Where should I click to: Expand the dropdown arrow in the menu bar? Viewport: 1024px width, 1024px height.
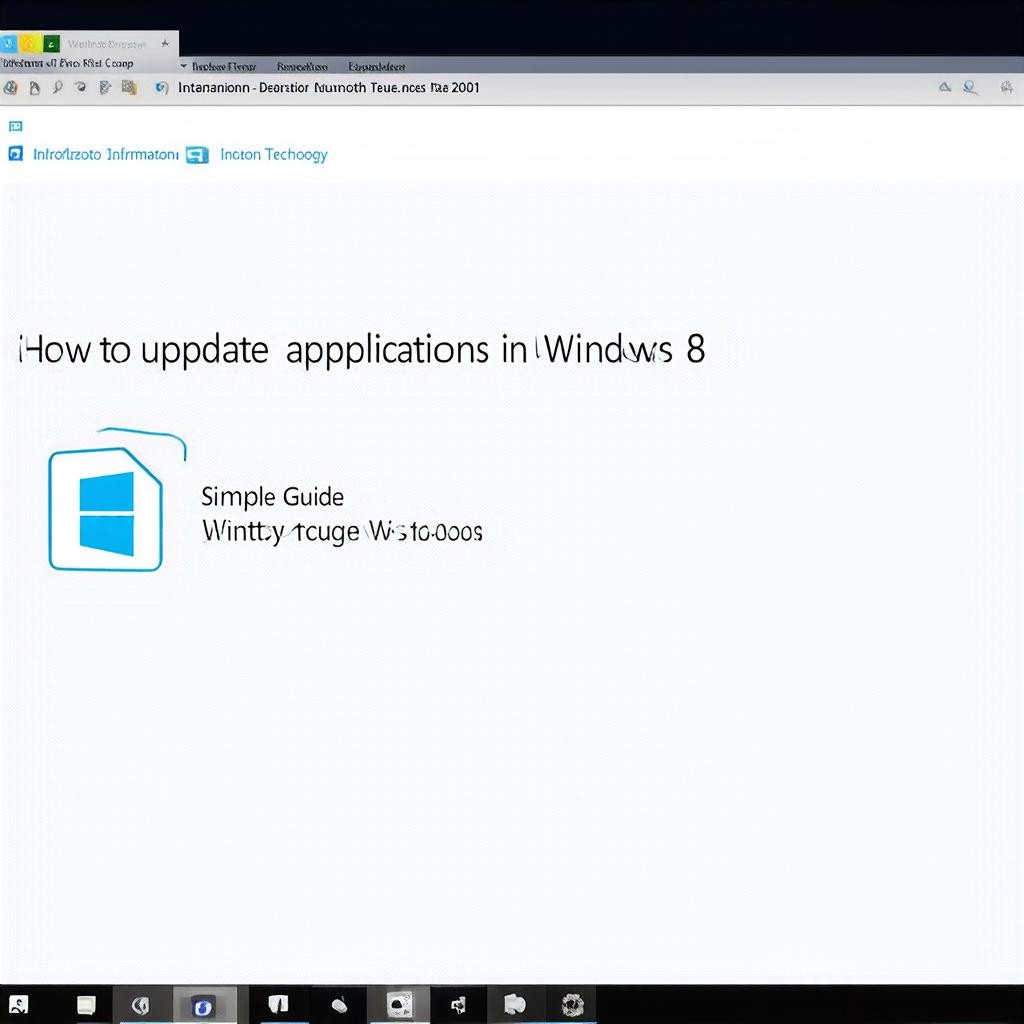coord(183,66)
